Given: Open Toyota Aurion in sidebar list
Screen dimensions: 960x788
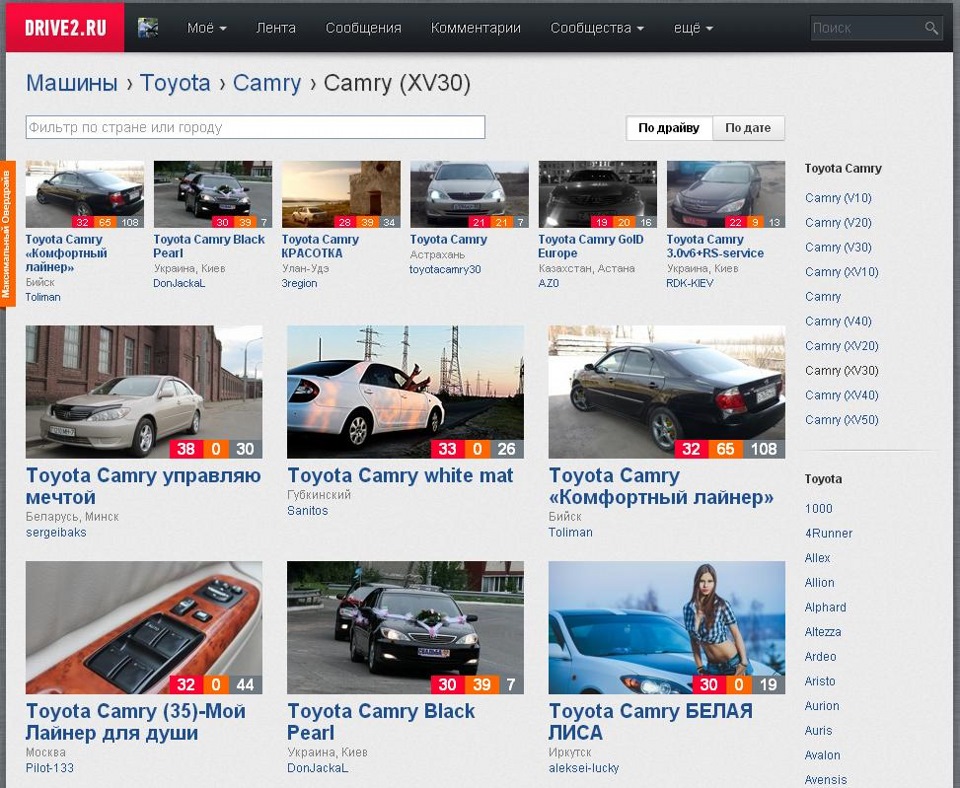Looking at the screenshot, I should tap(822, 706).
